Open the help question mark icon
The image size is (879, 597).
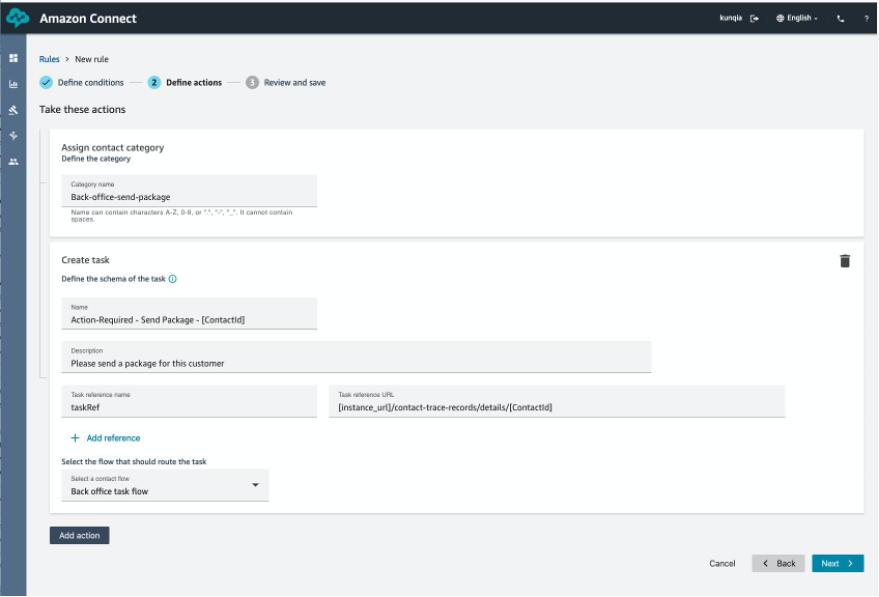coord(866,18)
